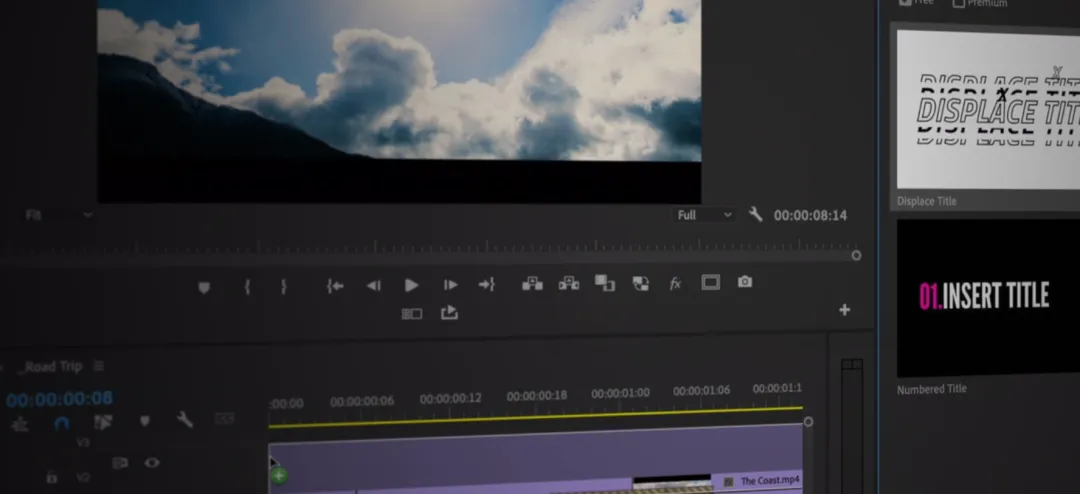The image size is (1080, 494).
Task: Click the 00:00:08:14 duration timecode
Action: point(810,216)
